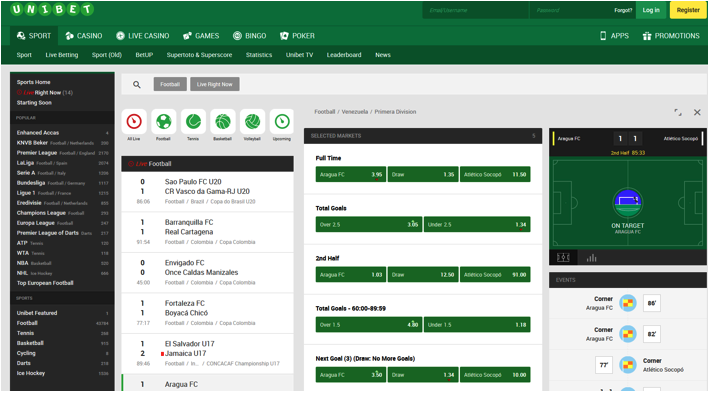Click the Email/Username field
This screenshot has width=710, height=404.
(475, 10)
